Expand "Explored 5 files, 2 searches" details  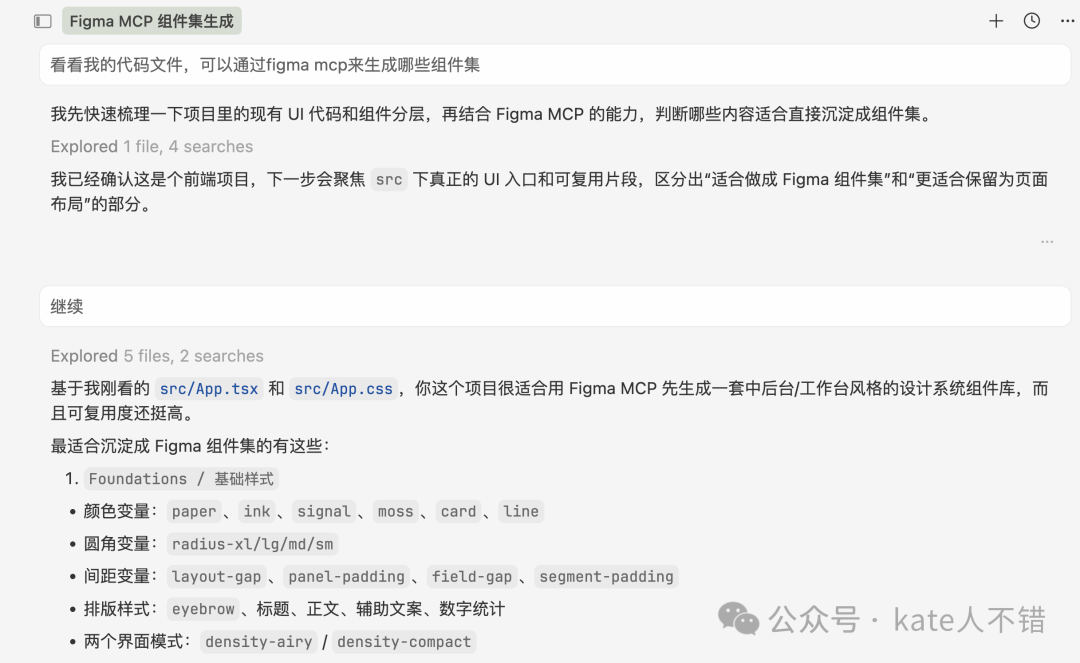(157, 356)
